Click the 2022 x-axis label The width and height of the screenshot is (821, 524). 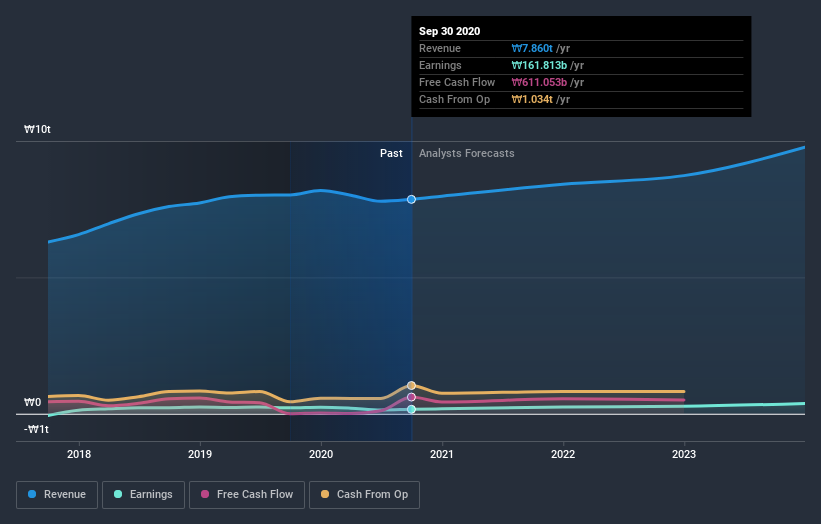tap(563, 454)
